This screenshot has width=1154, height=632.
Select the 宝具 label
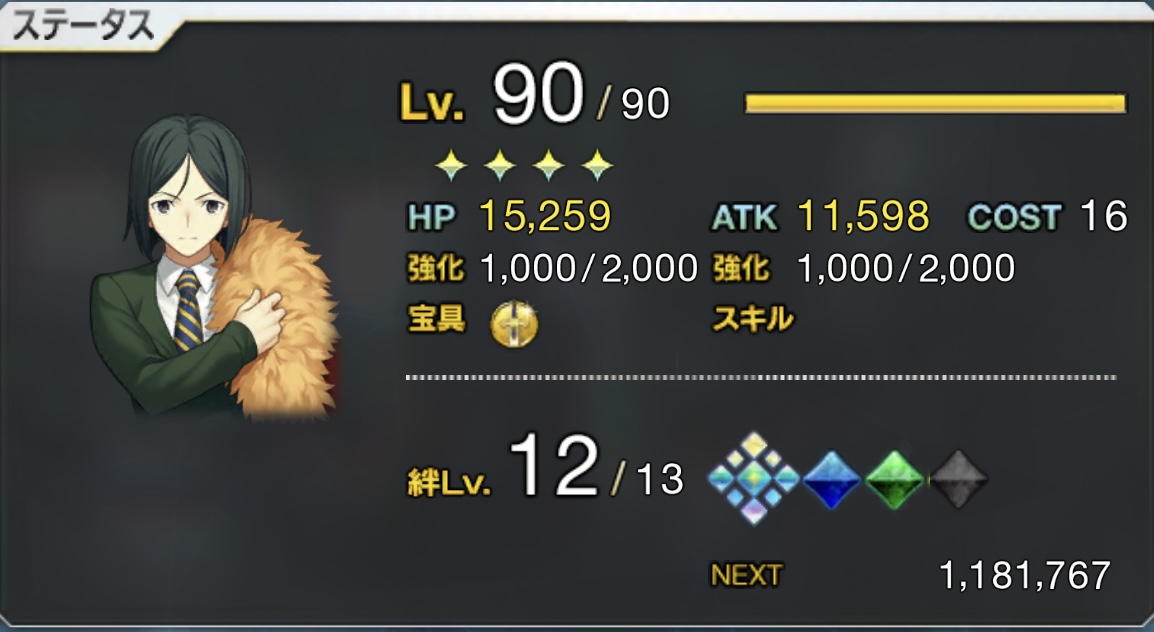[436, 319]
